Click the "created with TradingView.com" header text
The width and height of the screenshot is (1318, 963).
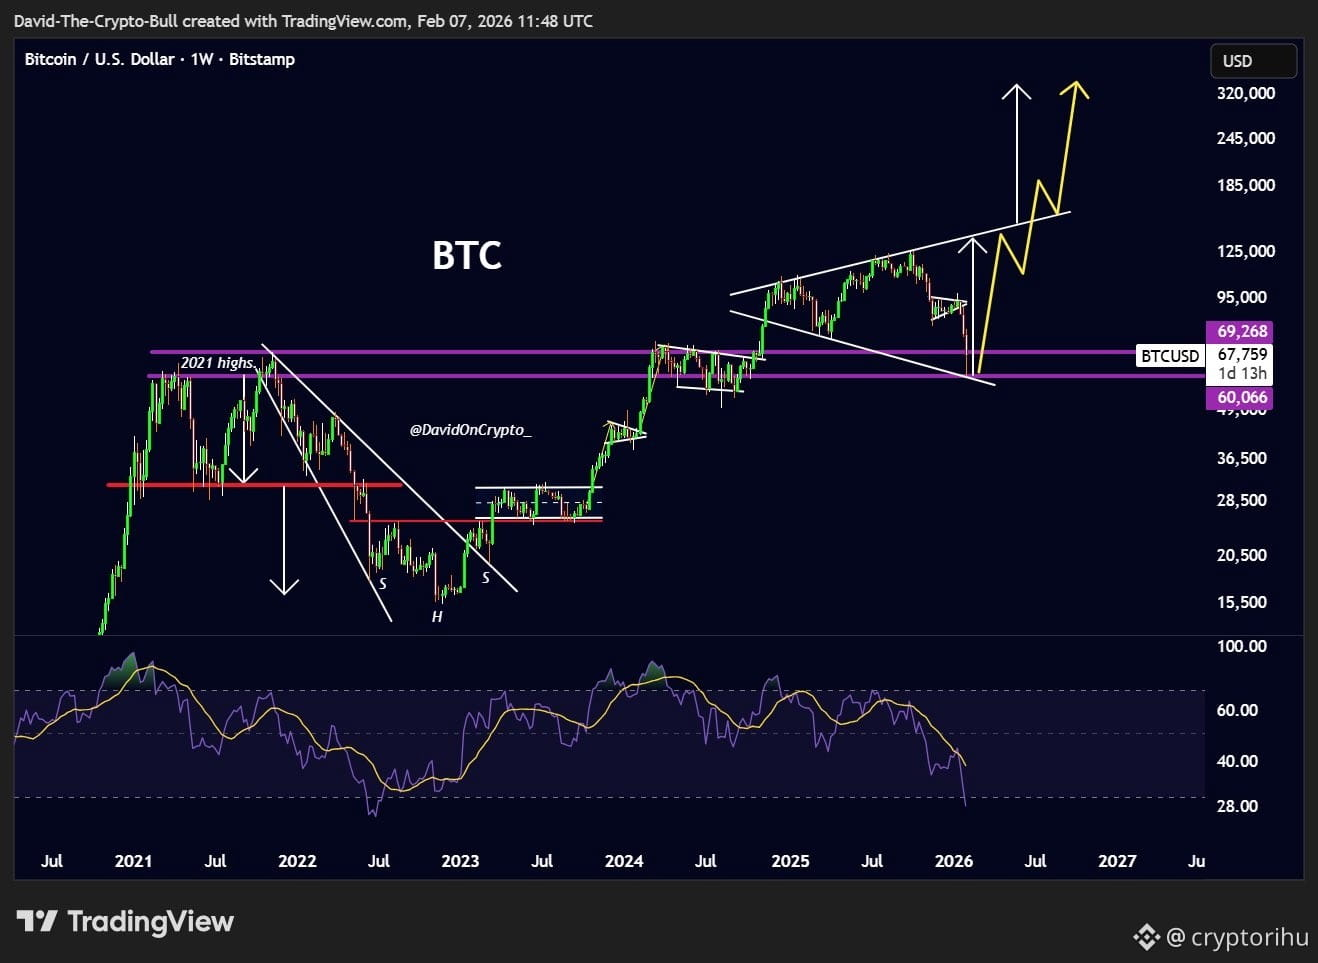293,21
